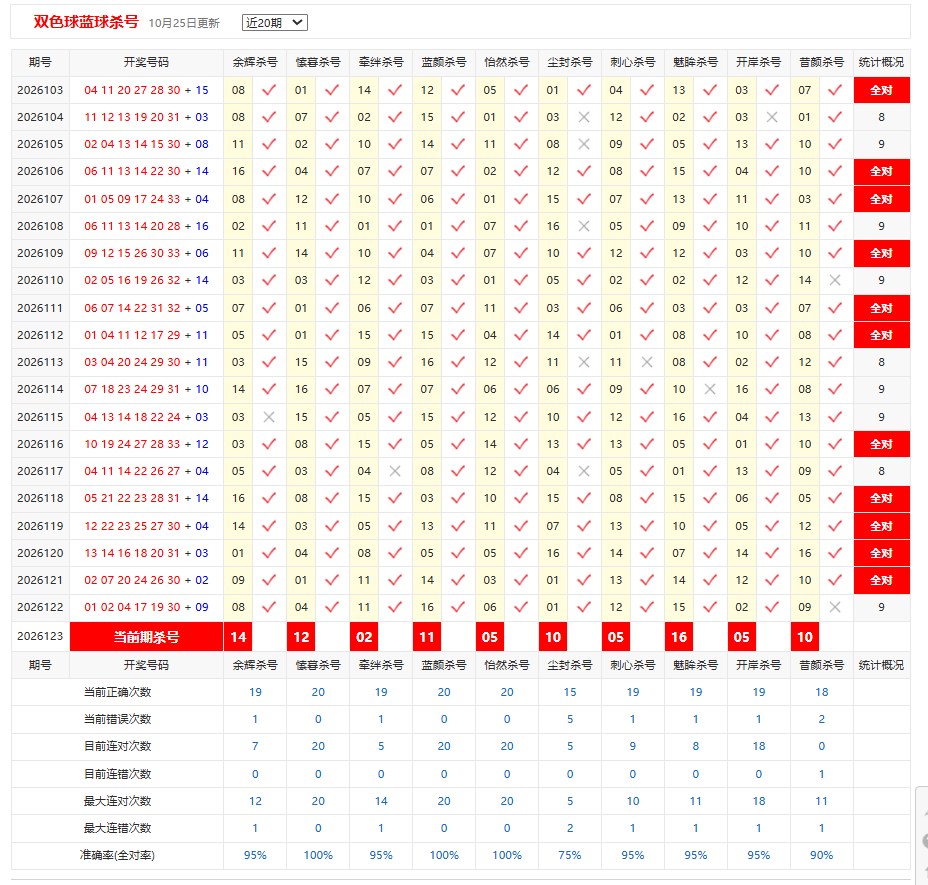Click current-period kill number 02 under 牵绊杀号

[x=364, y=637]
